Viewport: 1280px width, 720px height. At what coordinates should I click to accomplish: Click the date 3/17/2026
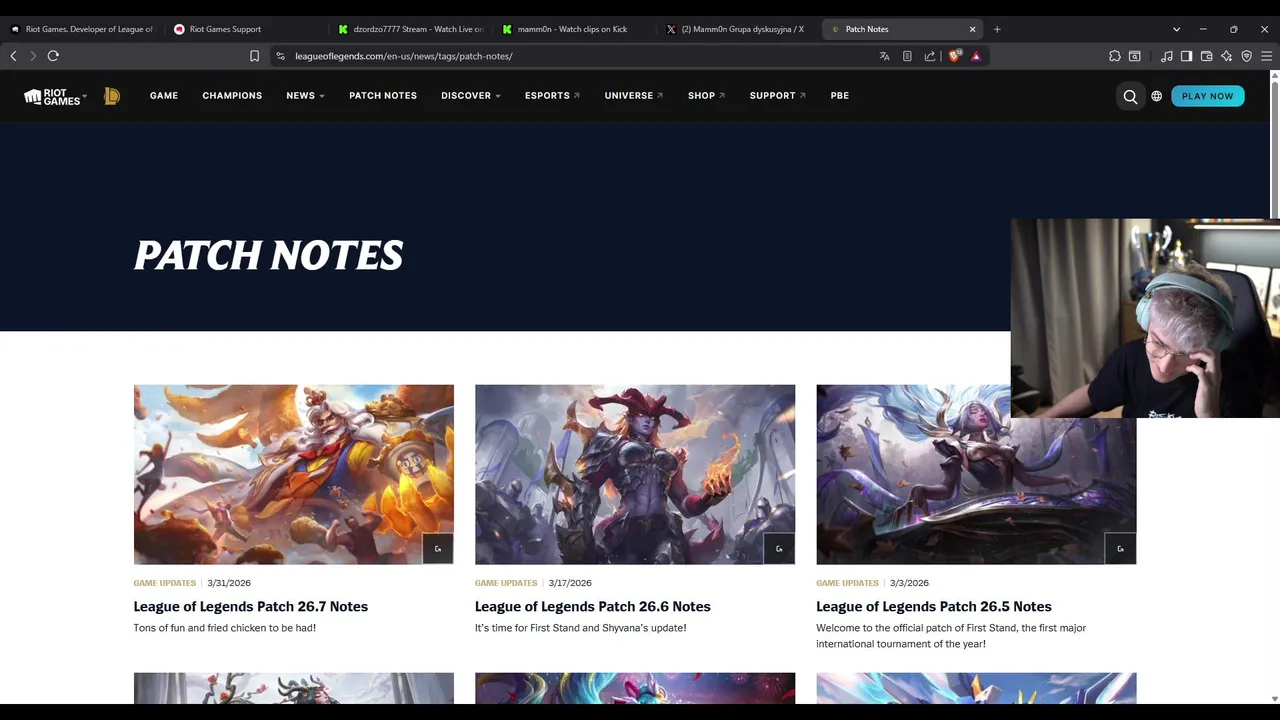point(570,583)
